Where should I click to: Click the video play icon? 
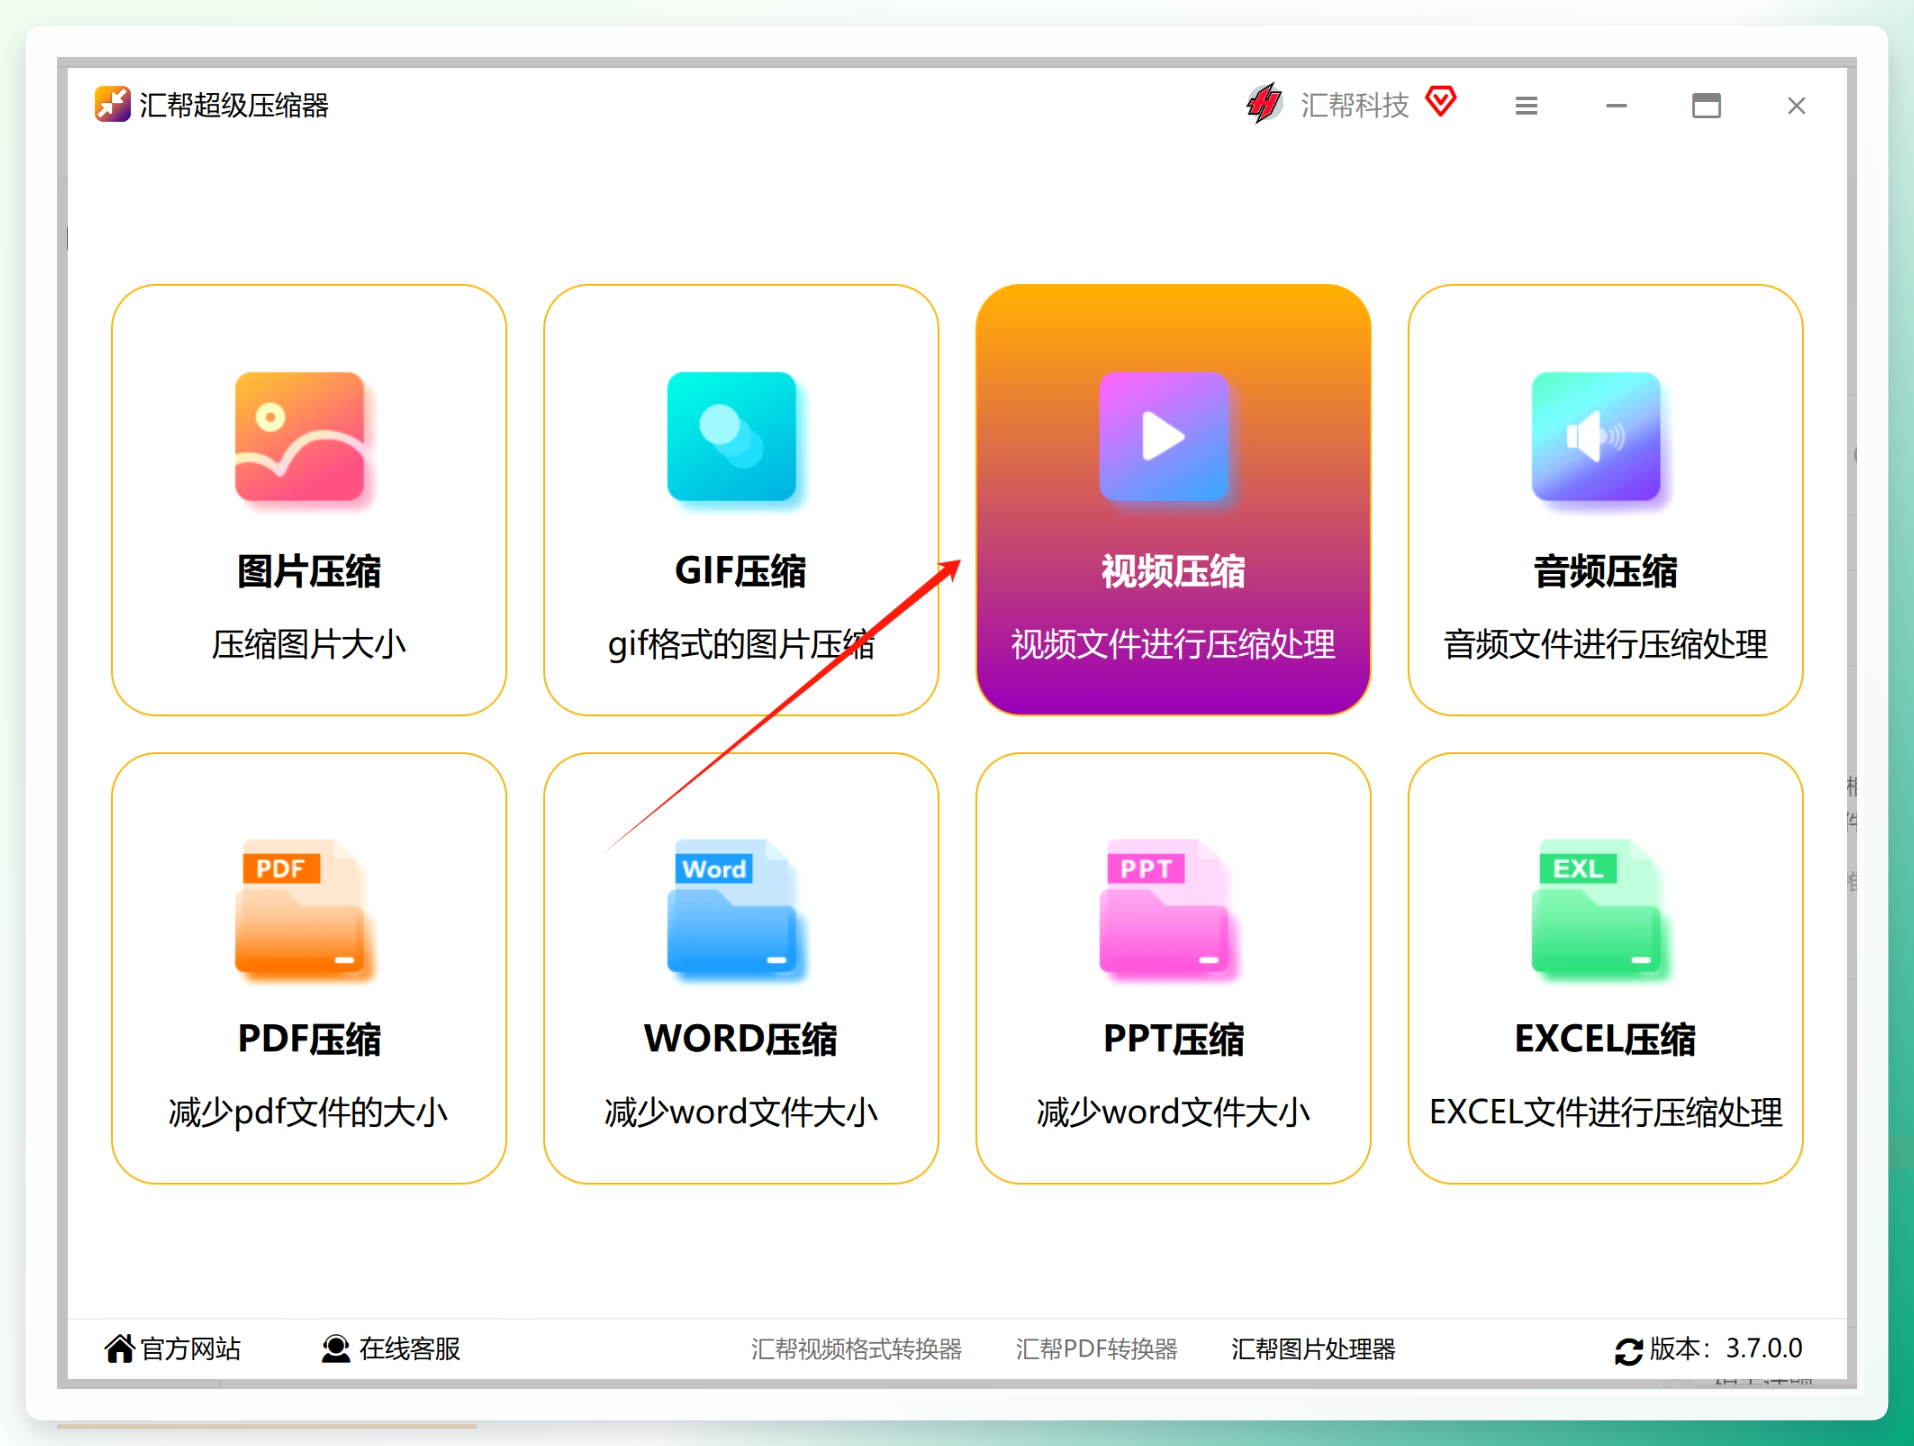(1164, 437)
